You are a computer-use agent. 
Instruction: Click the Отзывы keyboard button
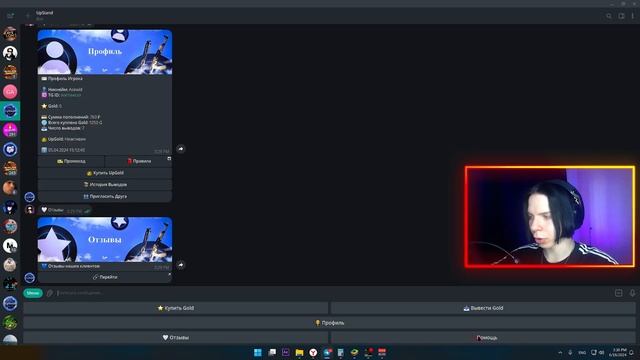click(x=176, y=338)
